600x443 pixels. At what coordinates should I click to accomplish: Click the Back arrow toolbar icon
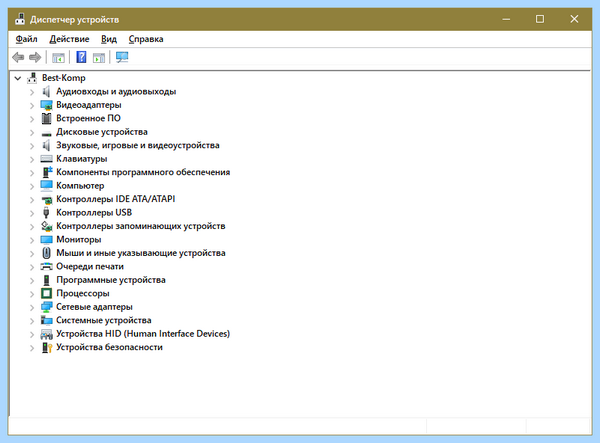coord(18,57)
